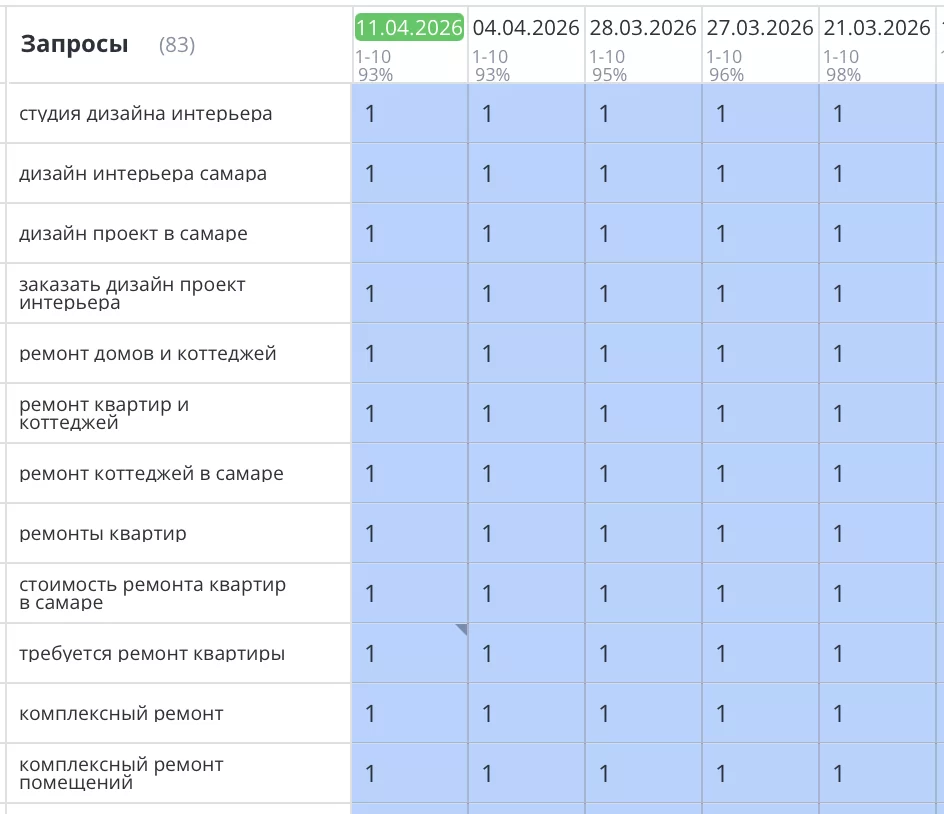Click the rank cell for 'комплексный ремонт' under 21.03.2026
This screenshot has height=814, width=944.
[876, 713]
